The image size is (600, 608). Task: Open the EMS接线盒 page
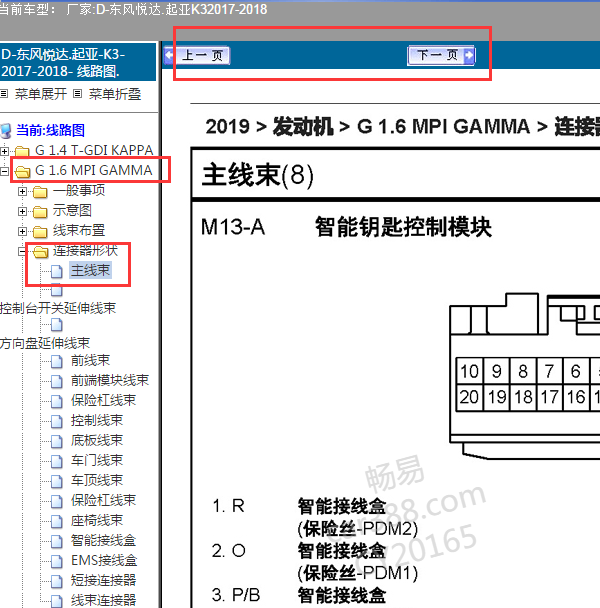(x=104, y=561)
